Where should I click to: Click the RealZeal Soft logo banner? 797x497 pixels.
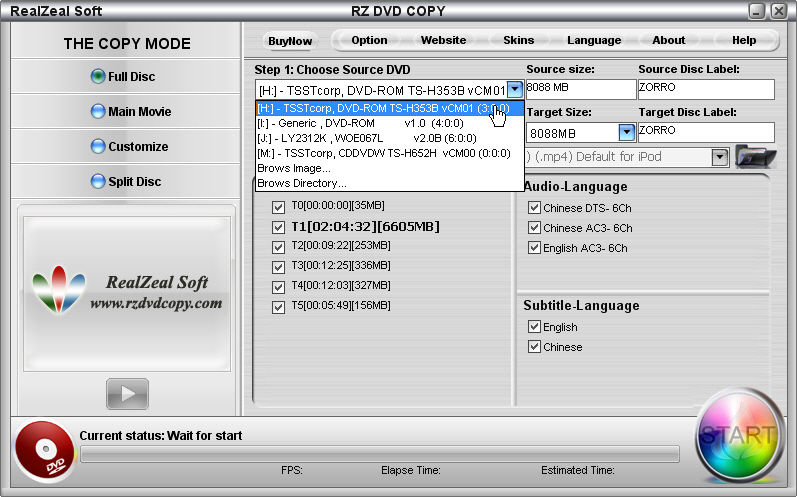point(127,294)
